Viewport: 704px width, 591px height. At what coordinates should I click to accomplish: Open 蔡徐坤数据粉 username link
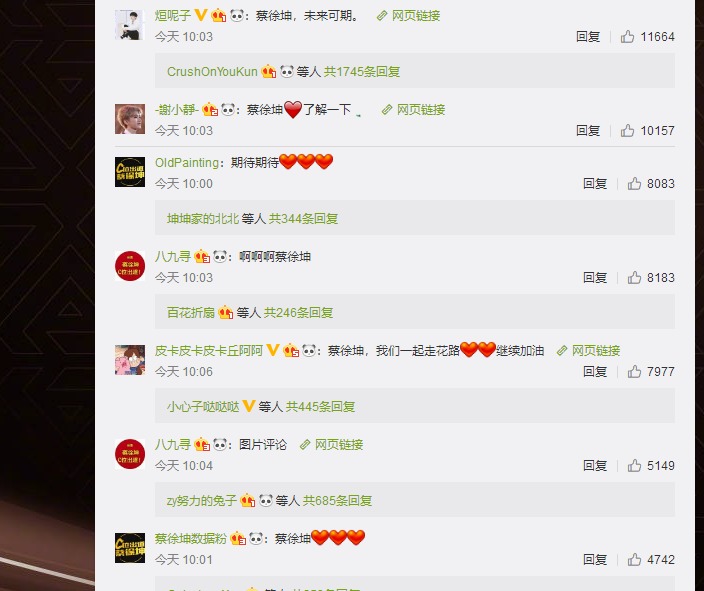point(190,538)
